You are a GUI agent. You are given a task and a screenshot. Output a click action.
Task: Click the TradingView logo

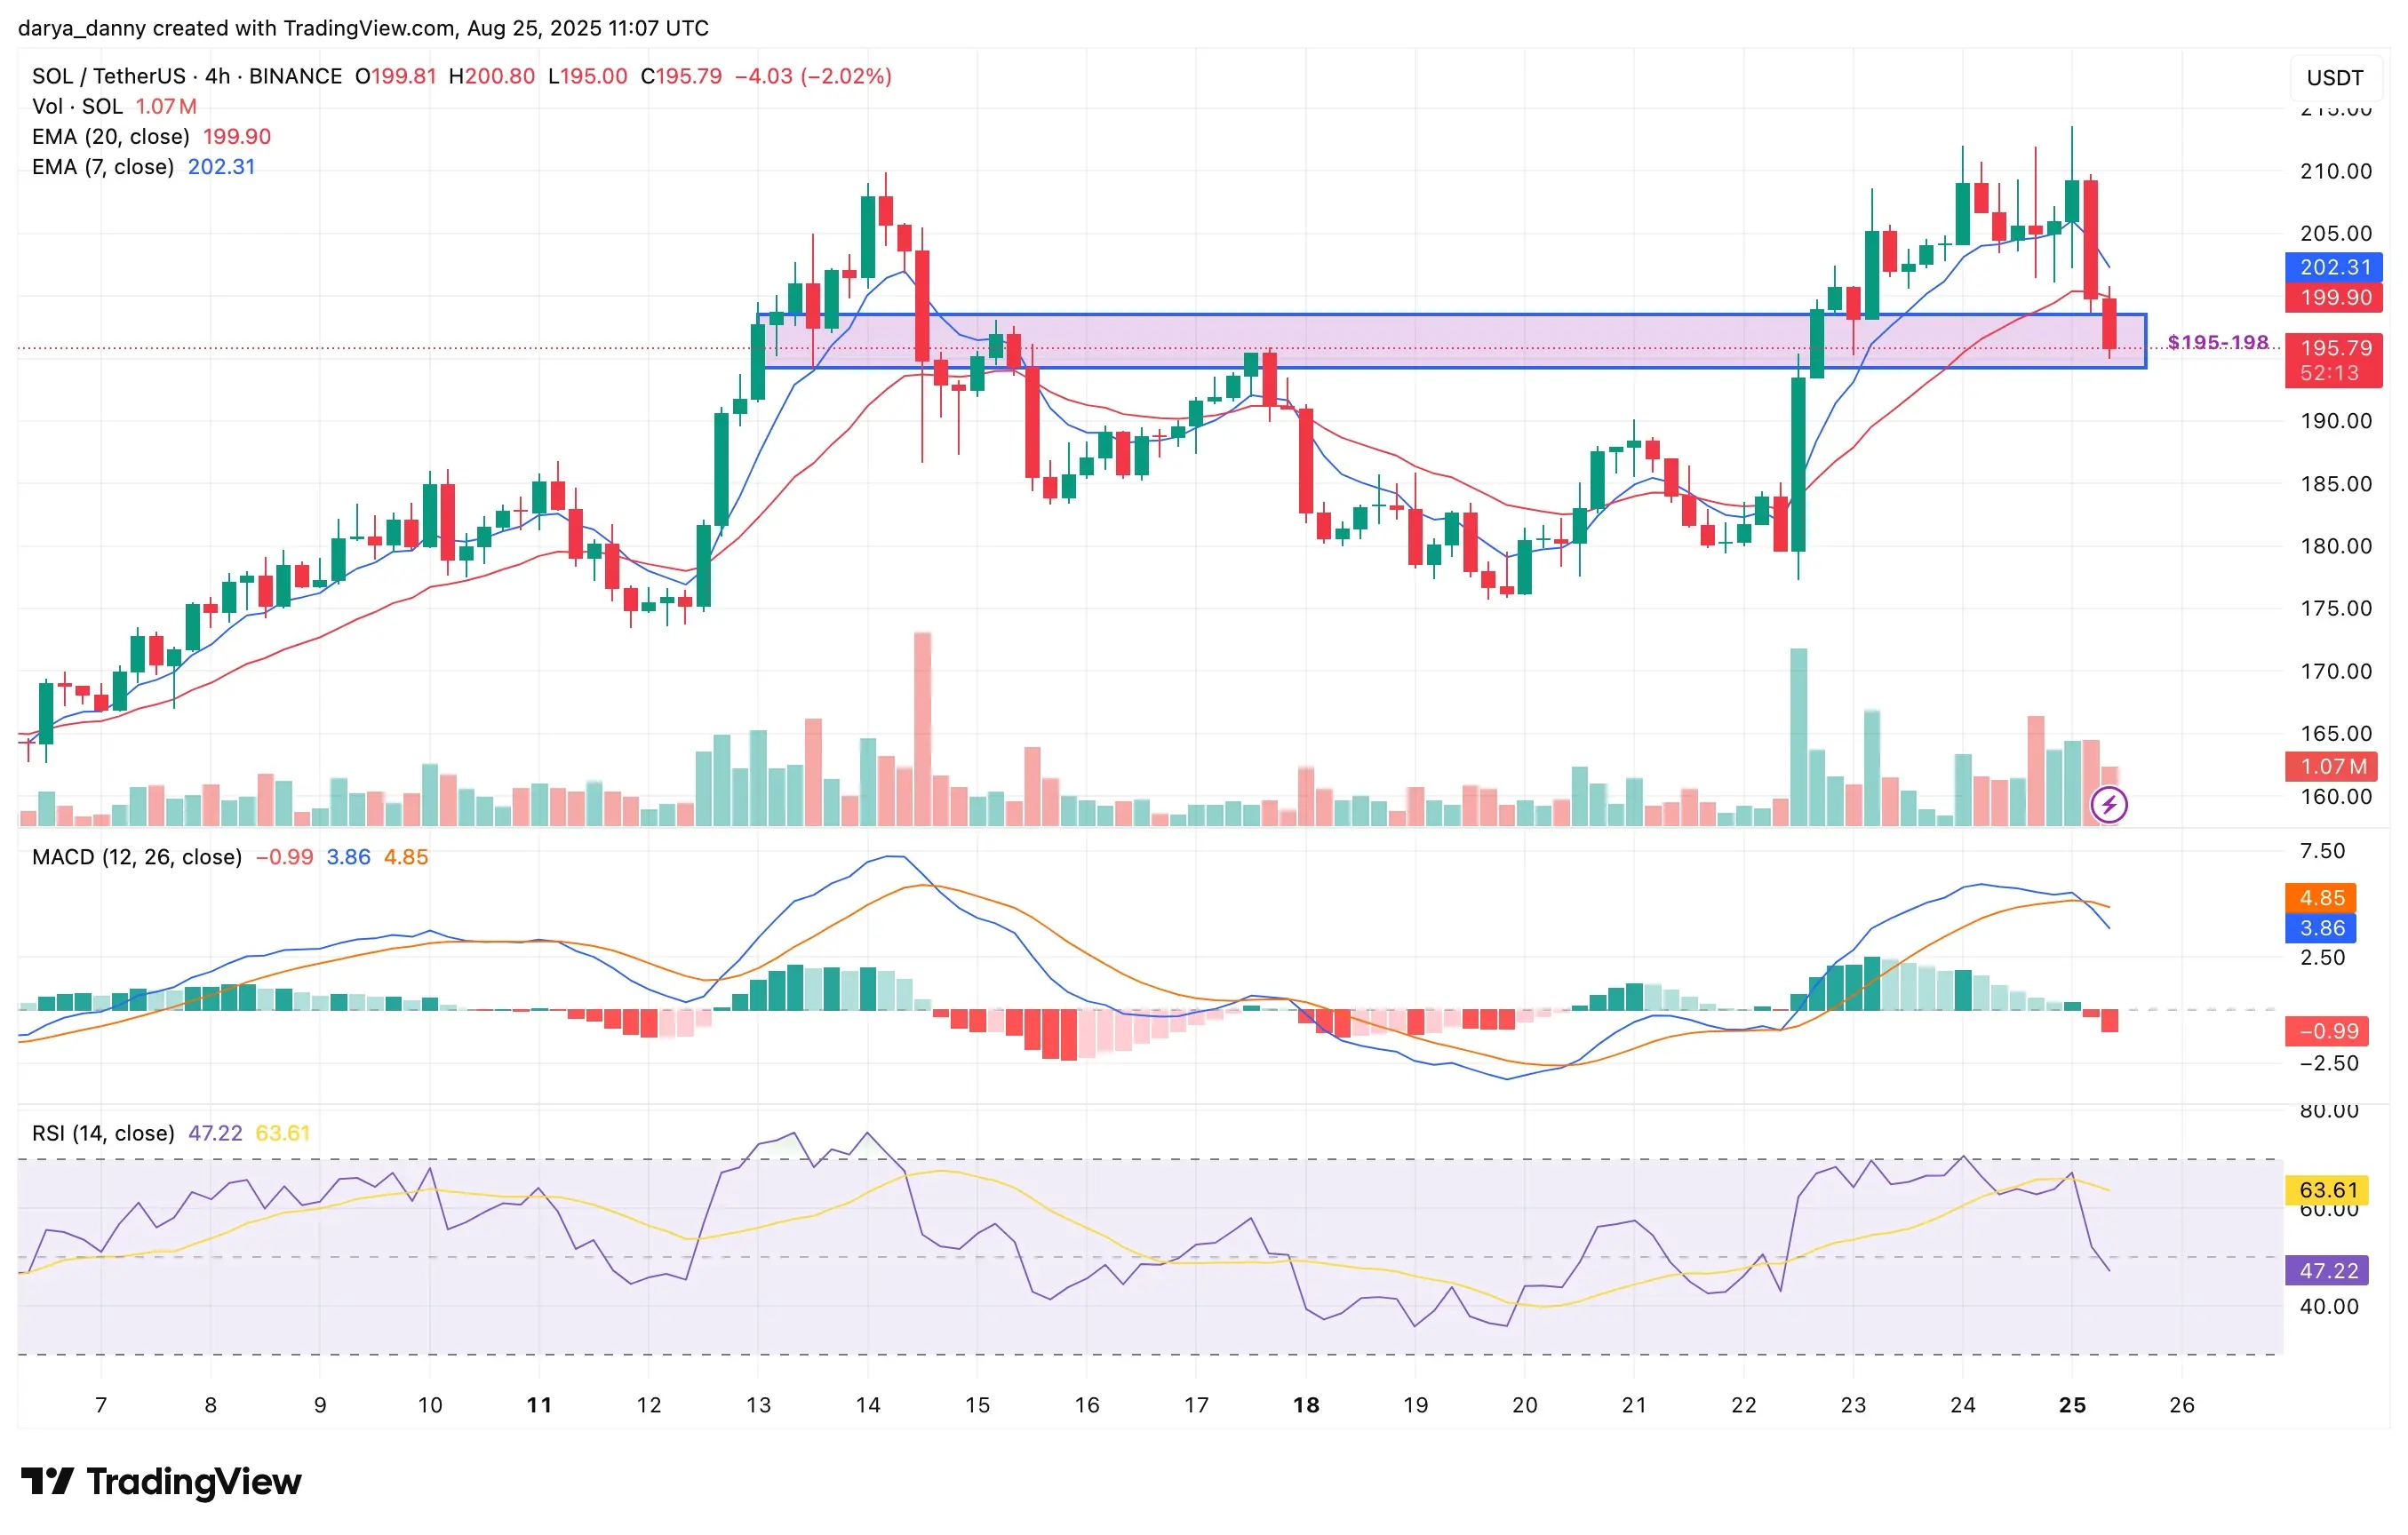[x=161, y=1481]
